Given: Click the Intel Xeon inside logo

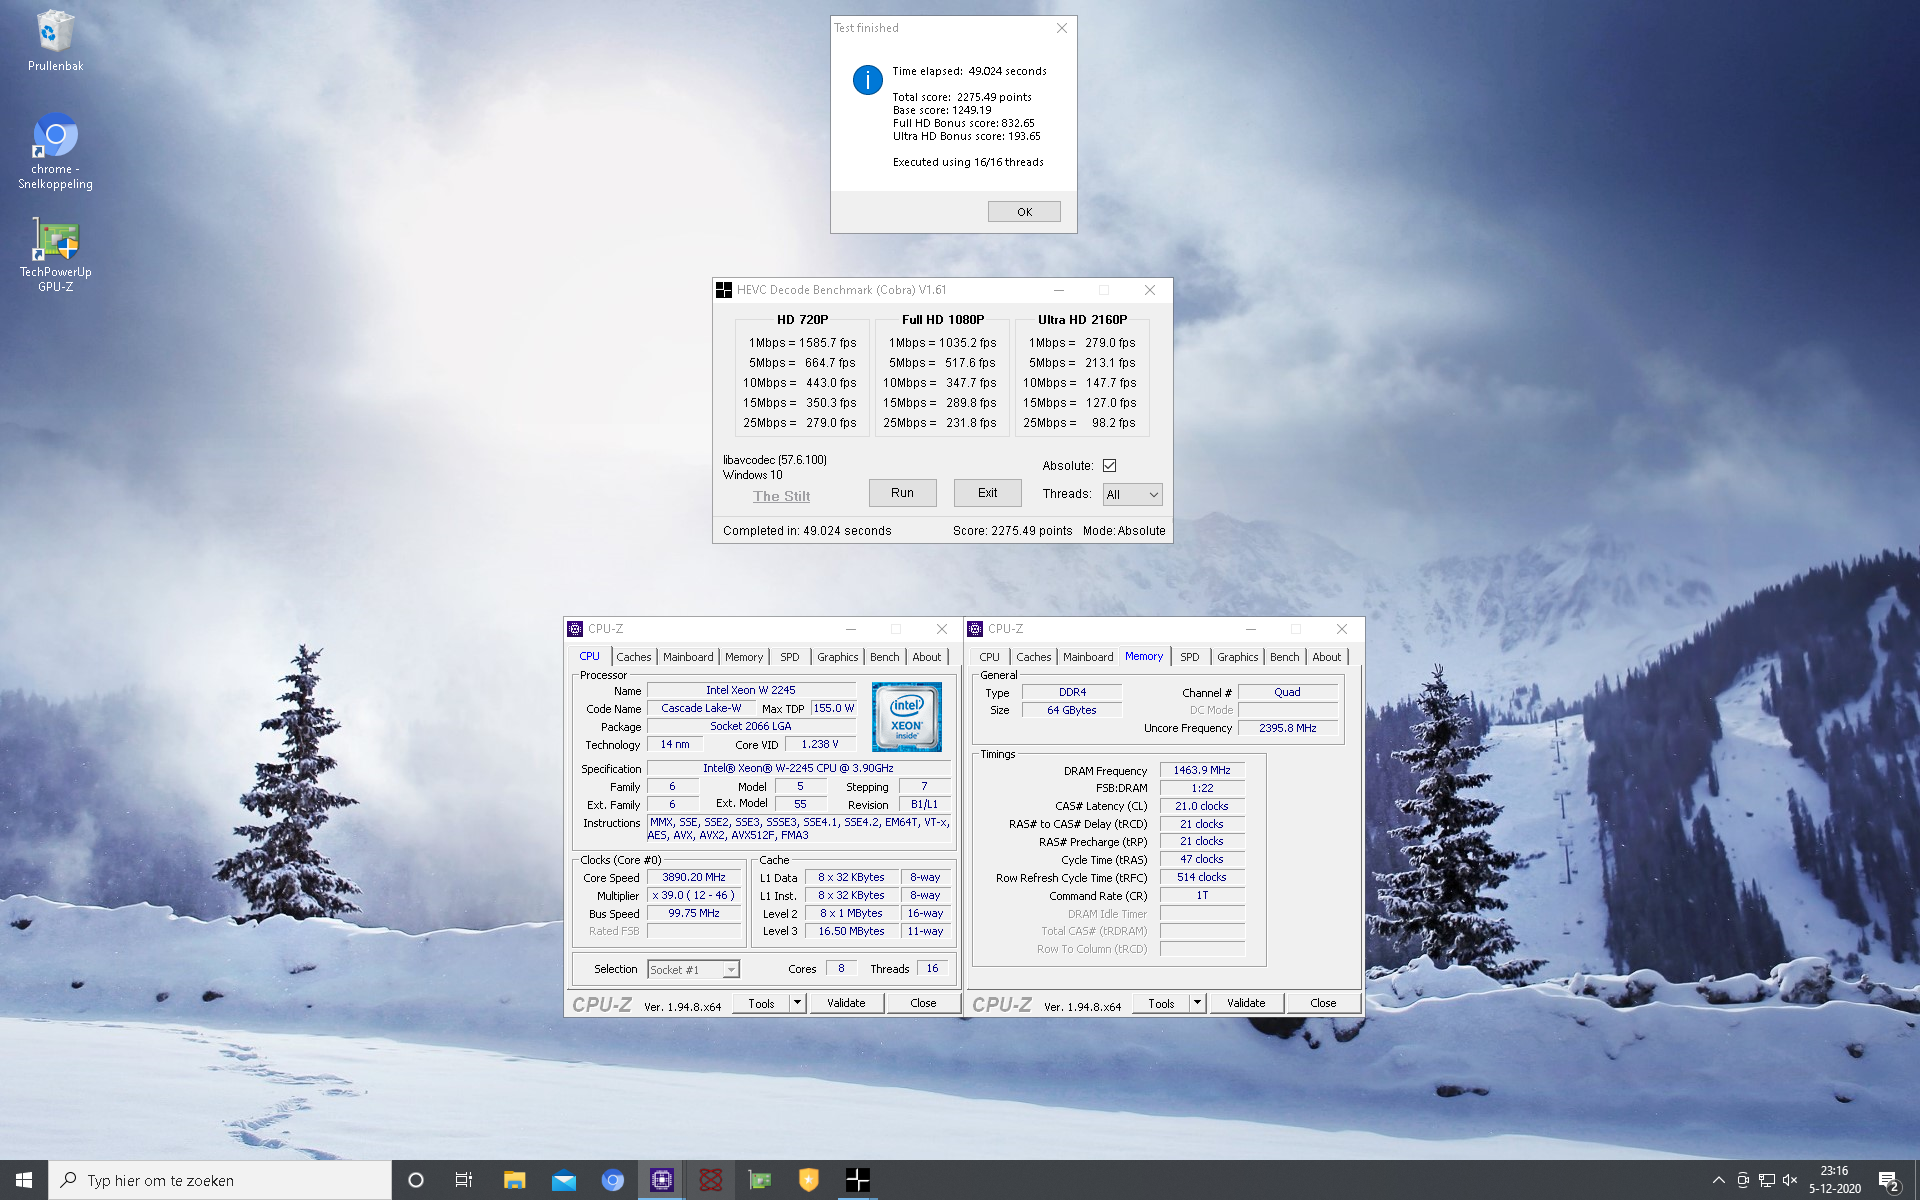Looking at the screenshot, I should tap(906, 716).
